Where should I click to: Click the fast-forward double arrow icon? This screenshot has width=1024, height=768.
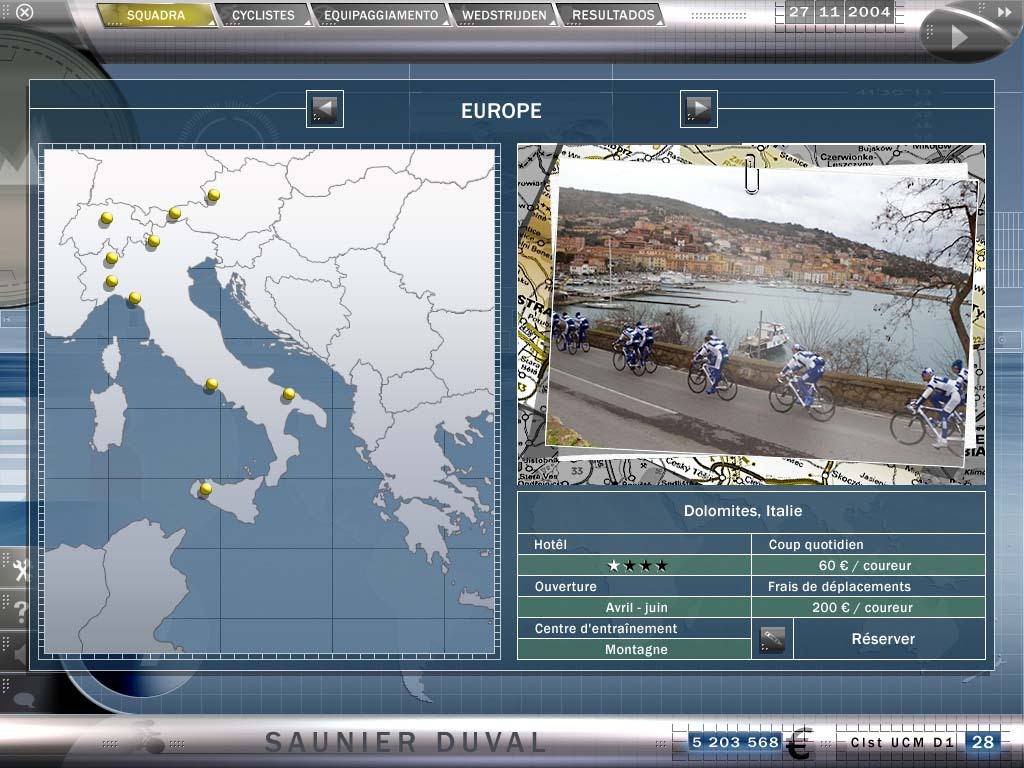tap(1004, 12)
